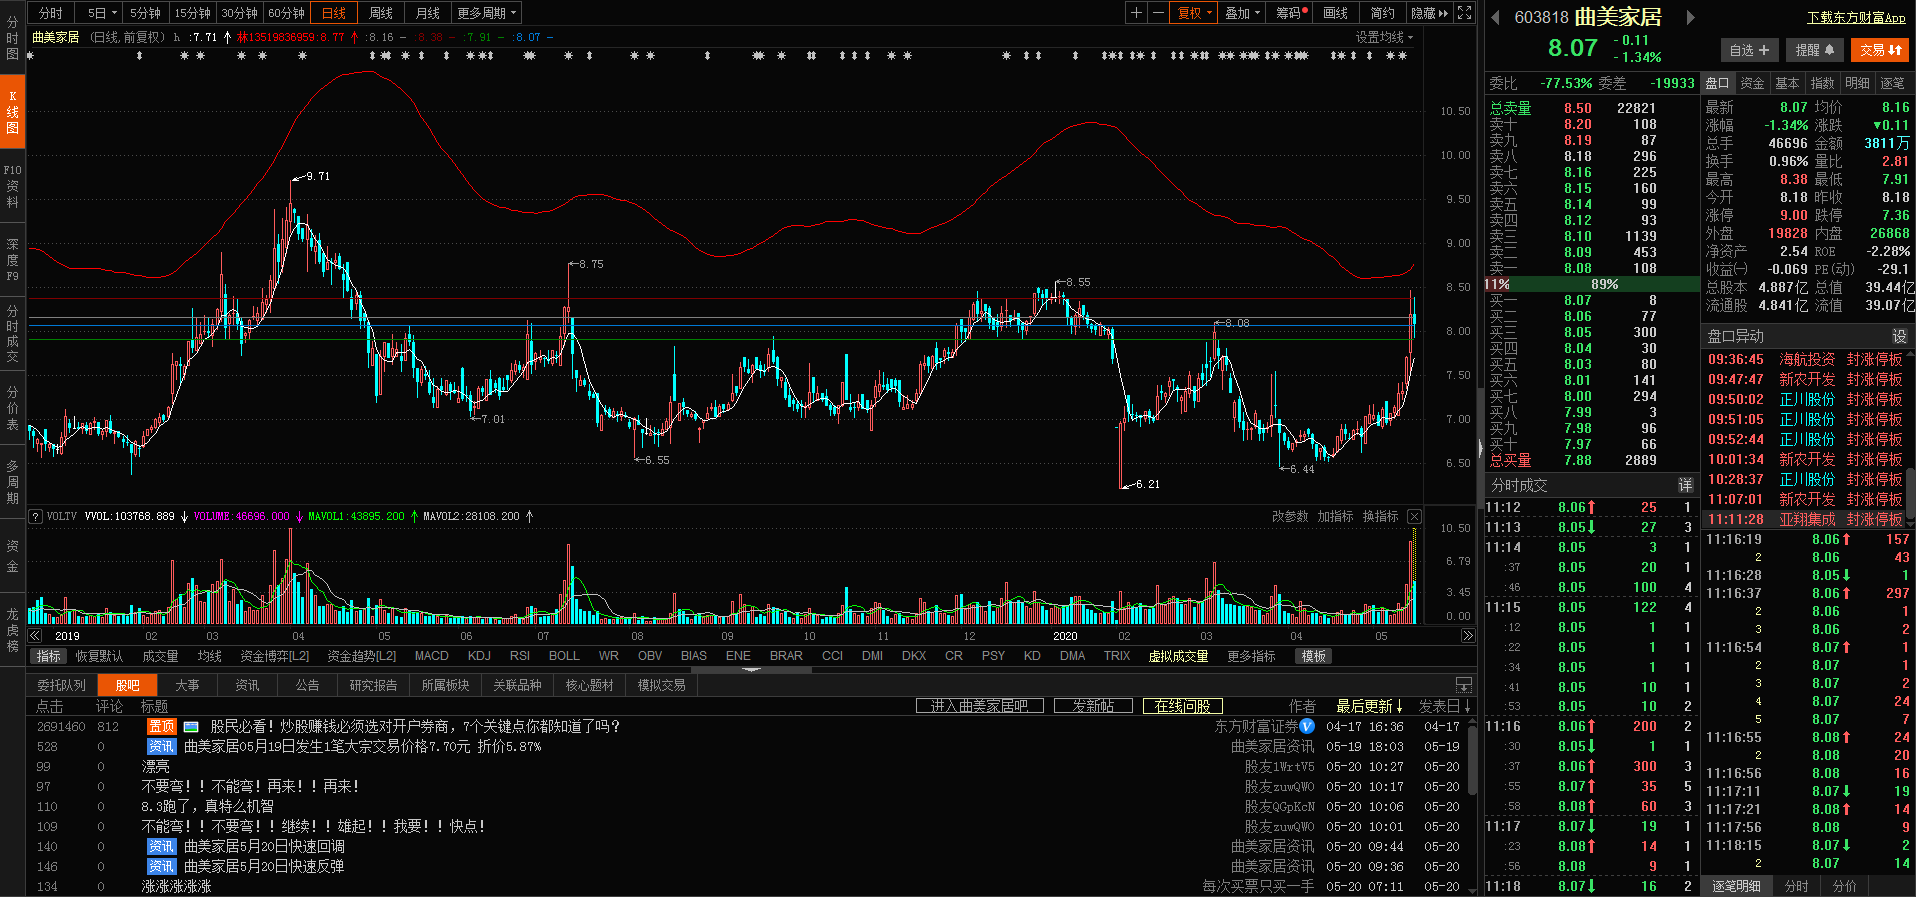Click 换指标 to switch indicator
1916x897 pixels.
coord(1380,516)
